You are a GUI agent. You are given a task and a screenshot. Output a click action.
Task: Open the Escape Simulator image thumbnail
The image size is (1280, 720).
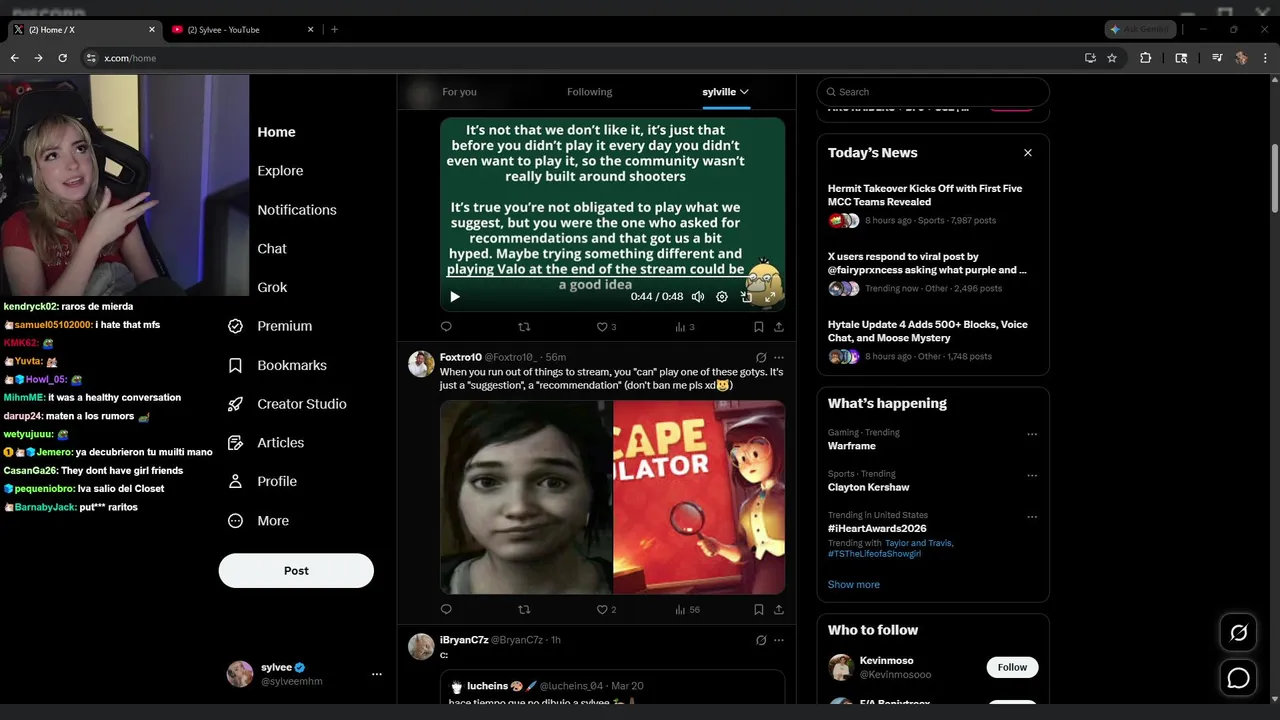(699, 497)
